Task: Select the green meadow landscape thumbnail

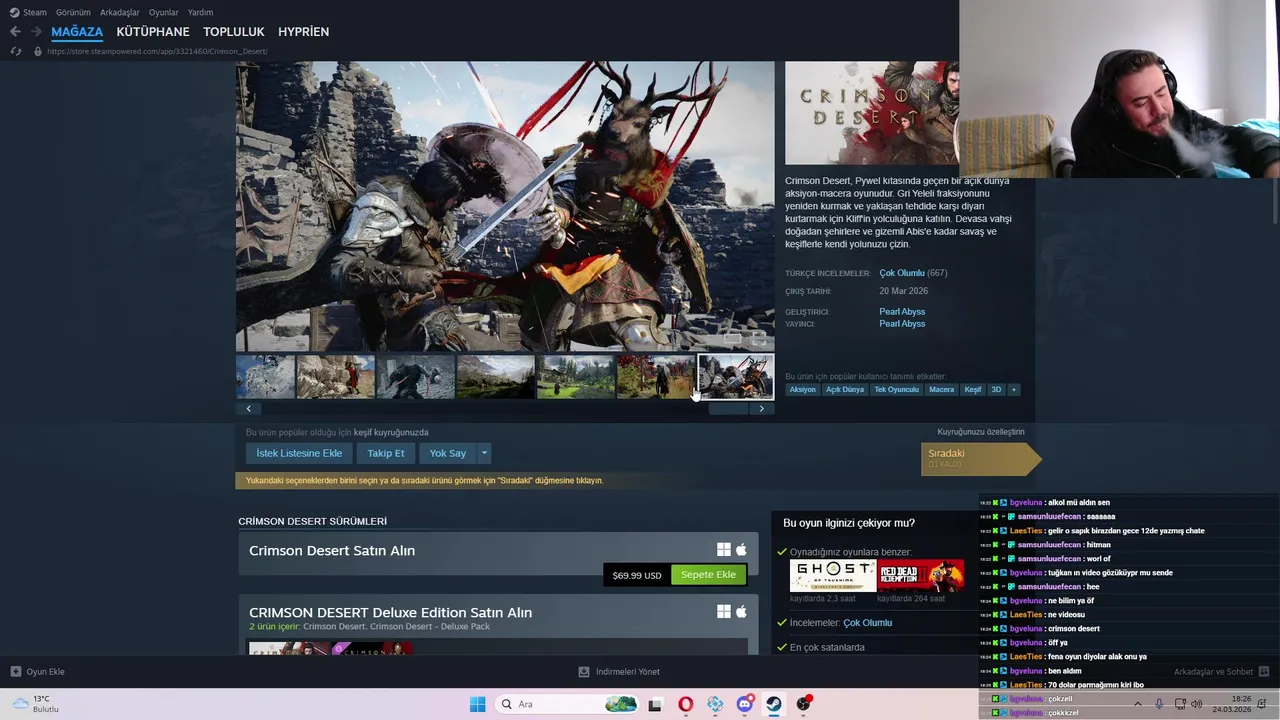Action: pos(576,377)
